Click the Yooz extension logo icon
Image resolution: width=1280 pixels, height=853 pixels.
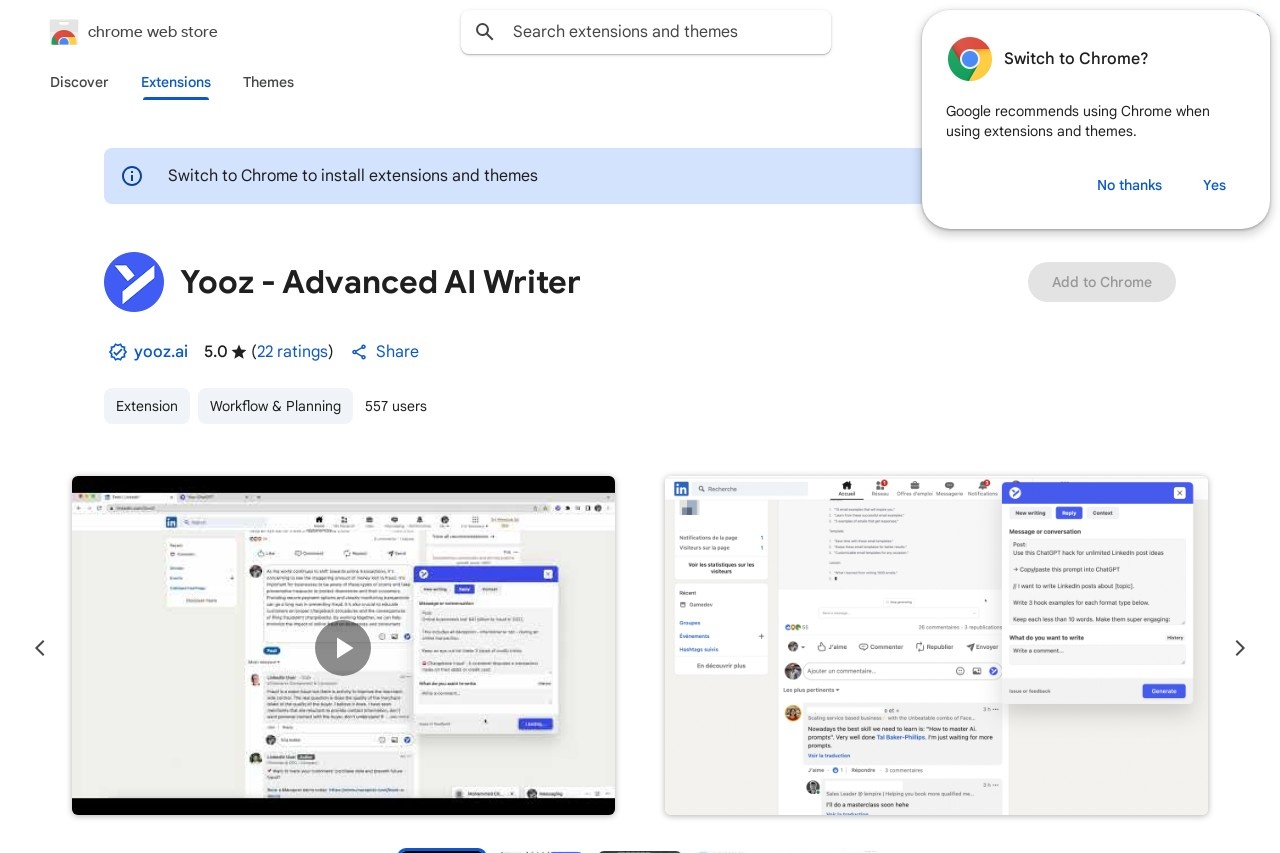[134, 282]
